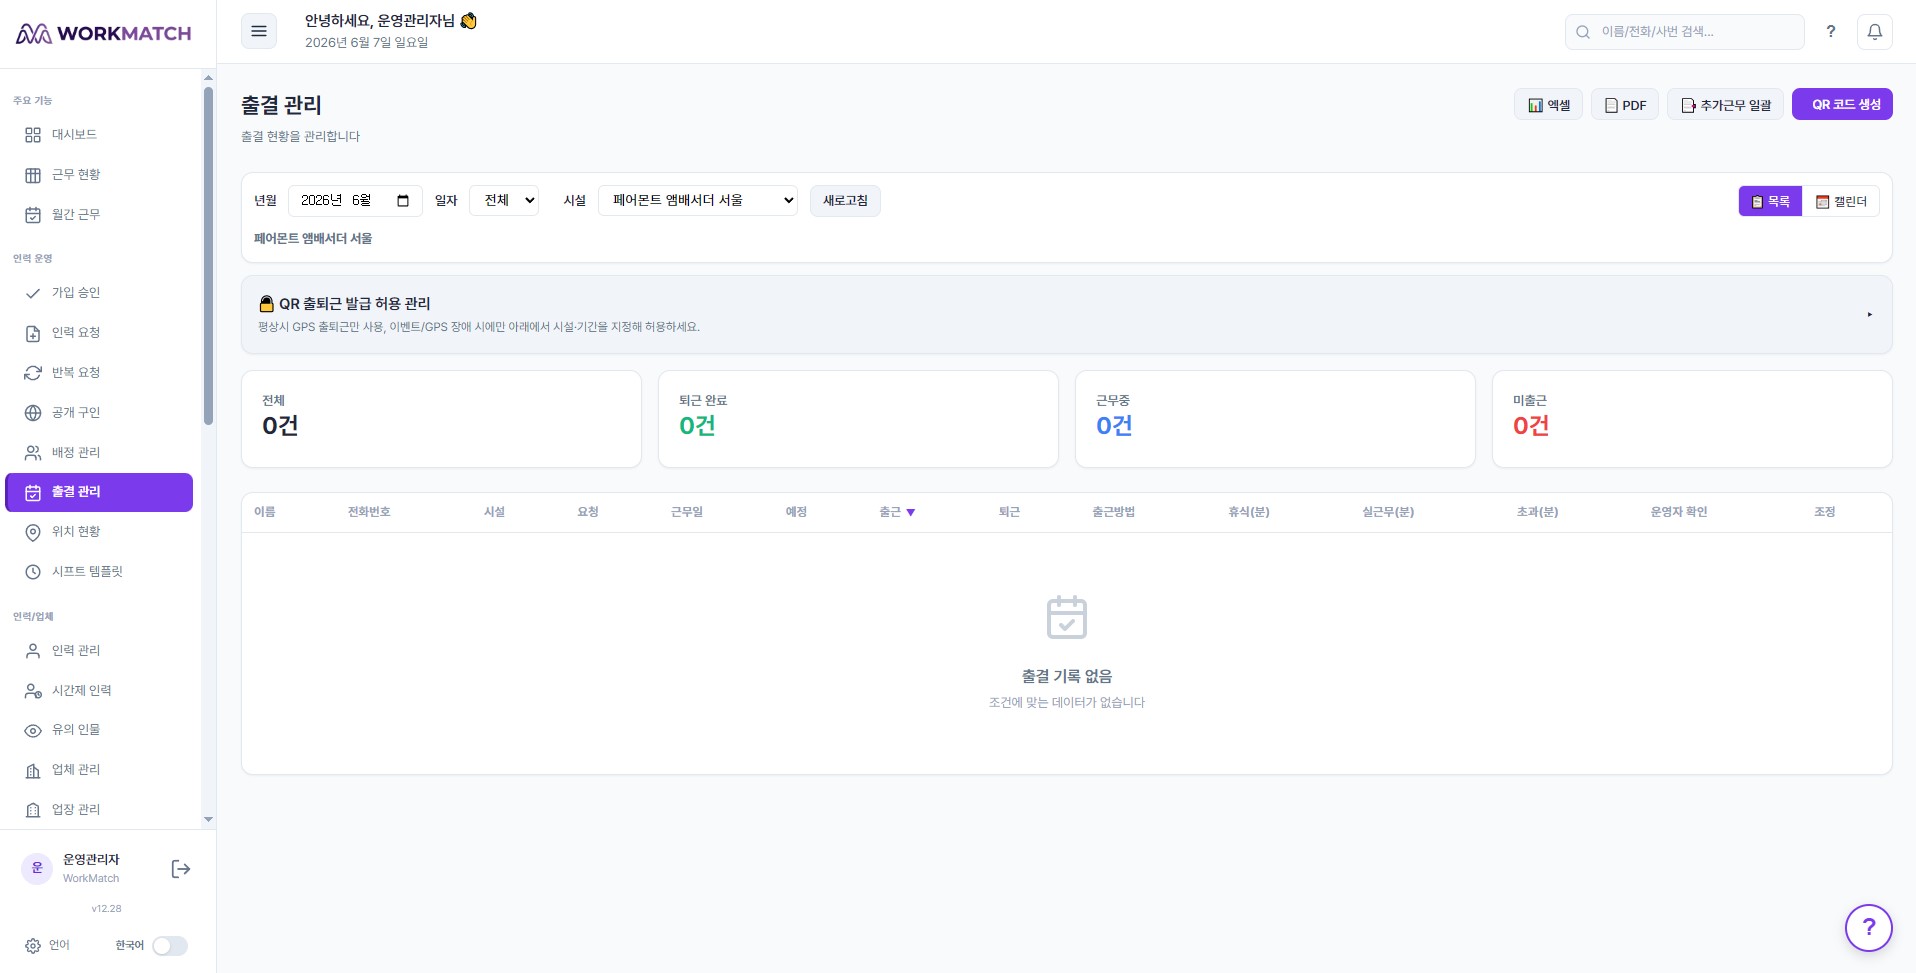
Task: Open 월간 근무 in sidebar
Action: pos(99,214)
